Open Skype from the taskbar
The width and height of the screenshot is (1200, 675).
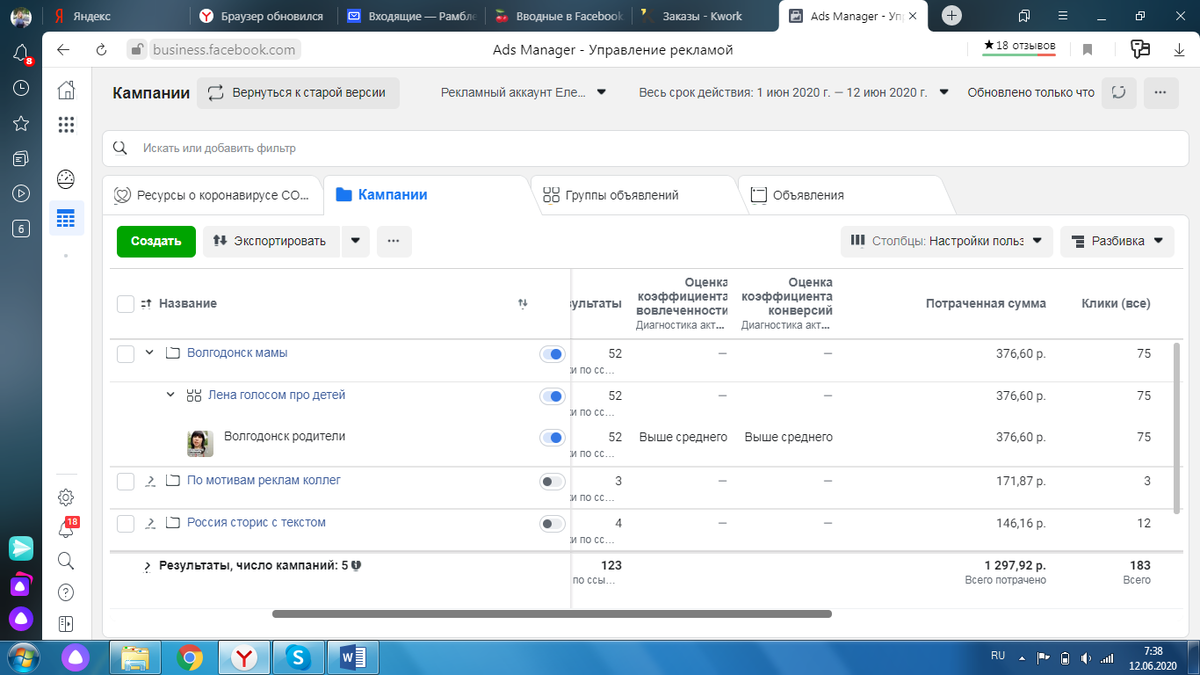[296, 657]
